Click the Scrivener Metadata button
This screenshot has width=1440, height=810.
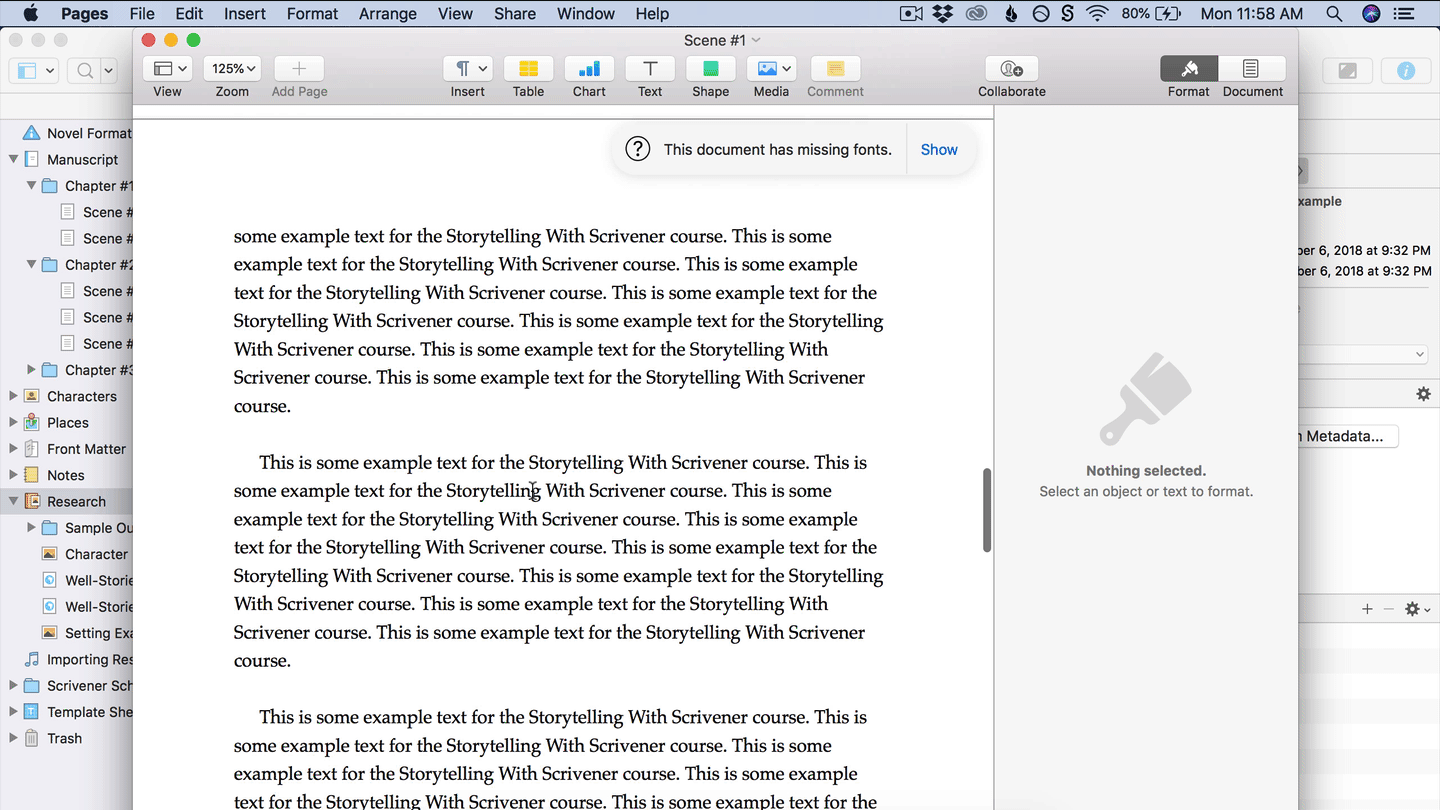click(x=1348, y=436)
